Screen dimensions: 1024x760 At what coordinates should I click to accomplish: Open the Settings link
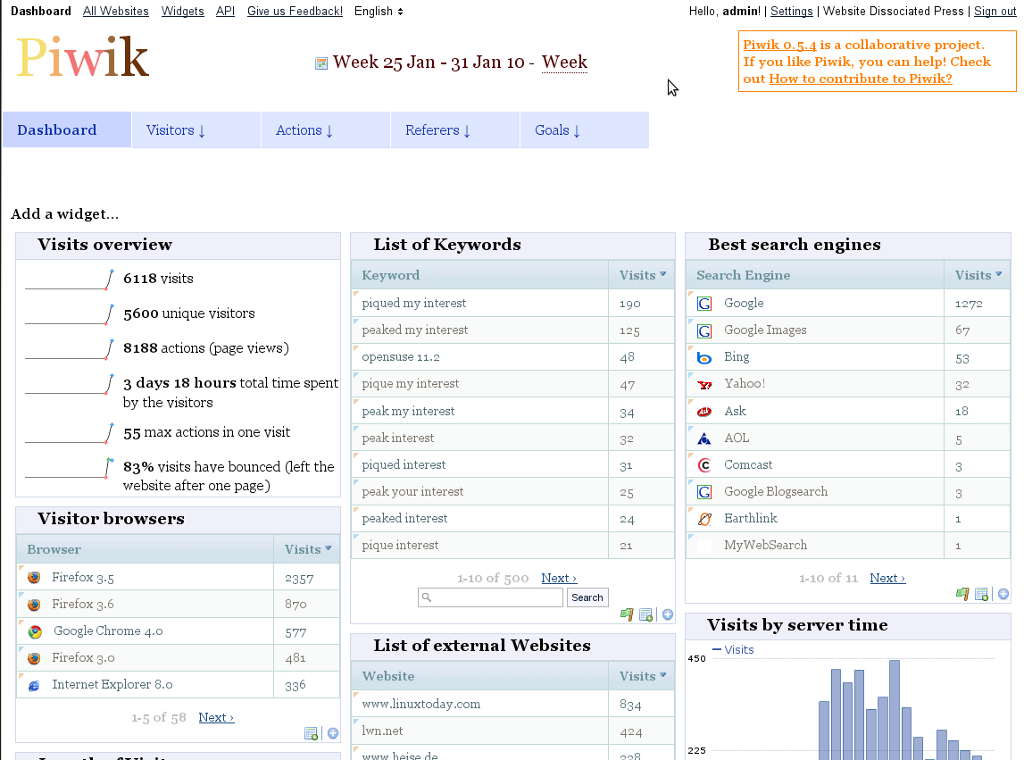pyautogui.click(x=792, y=11)
